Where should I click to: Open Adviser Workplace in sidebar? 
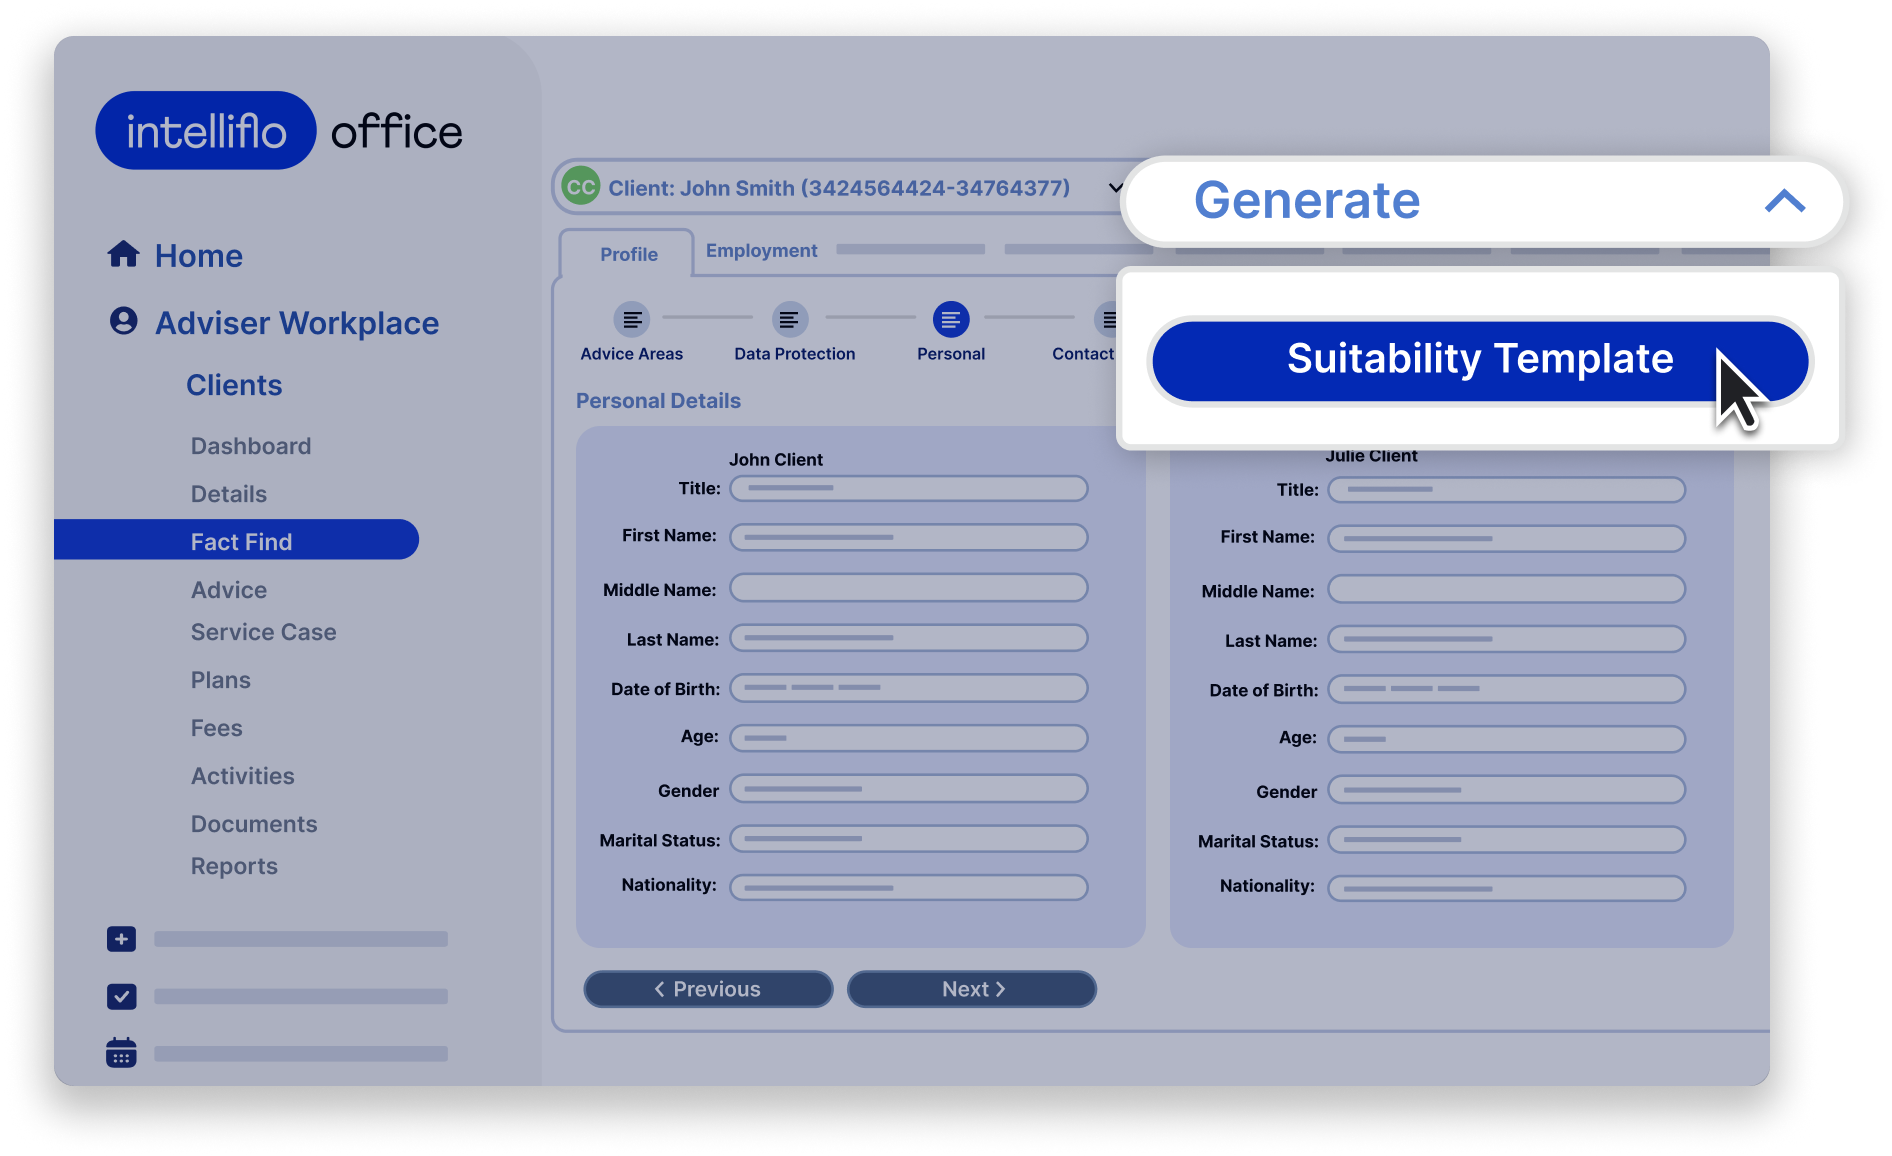[297, 323]
